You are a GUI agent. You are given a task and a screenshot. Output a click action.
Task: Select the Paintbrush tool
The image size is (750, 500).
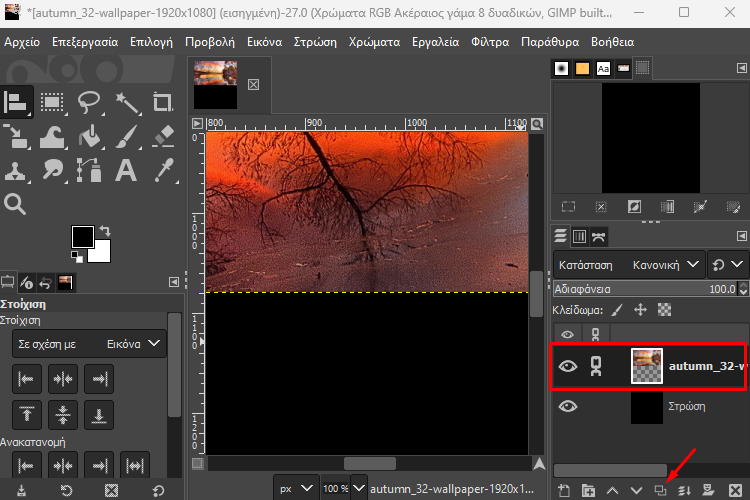click(127, 137)
